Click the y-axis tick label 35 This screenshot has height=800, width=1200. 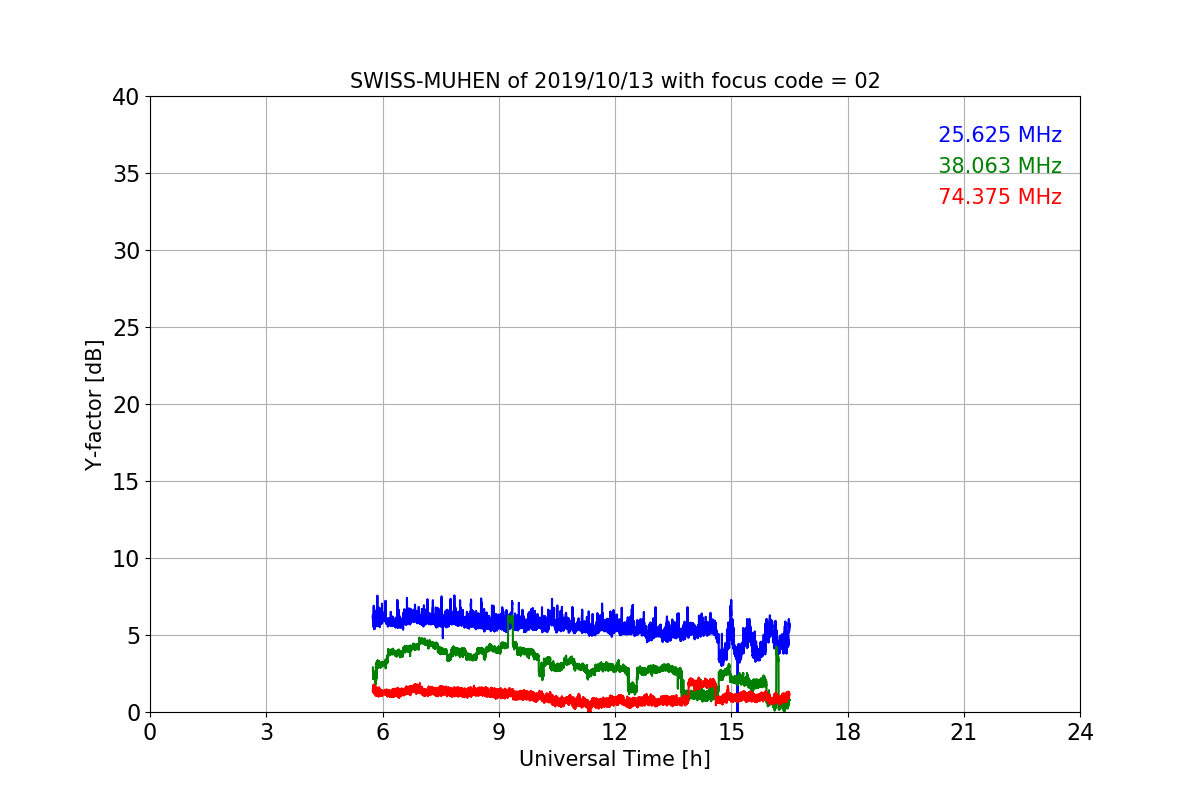pyautogui.click(x=125, y=174)
